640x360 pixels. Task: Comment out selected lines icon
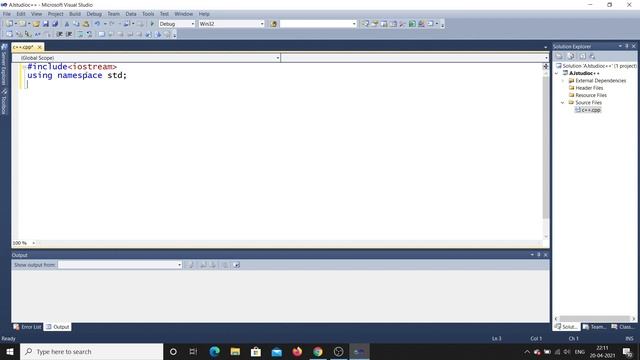pos(80,34)
